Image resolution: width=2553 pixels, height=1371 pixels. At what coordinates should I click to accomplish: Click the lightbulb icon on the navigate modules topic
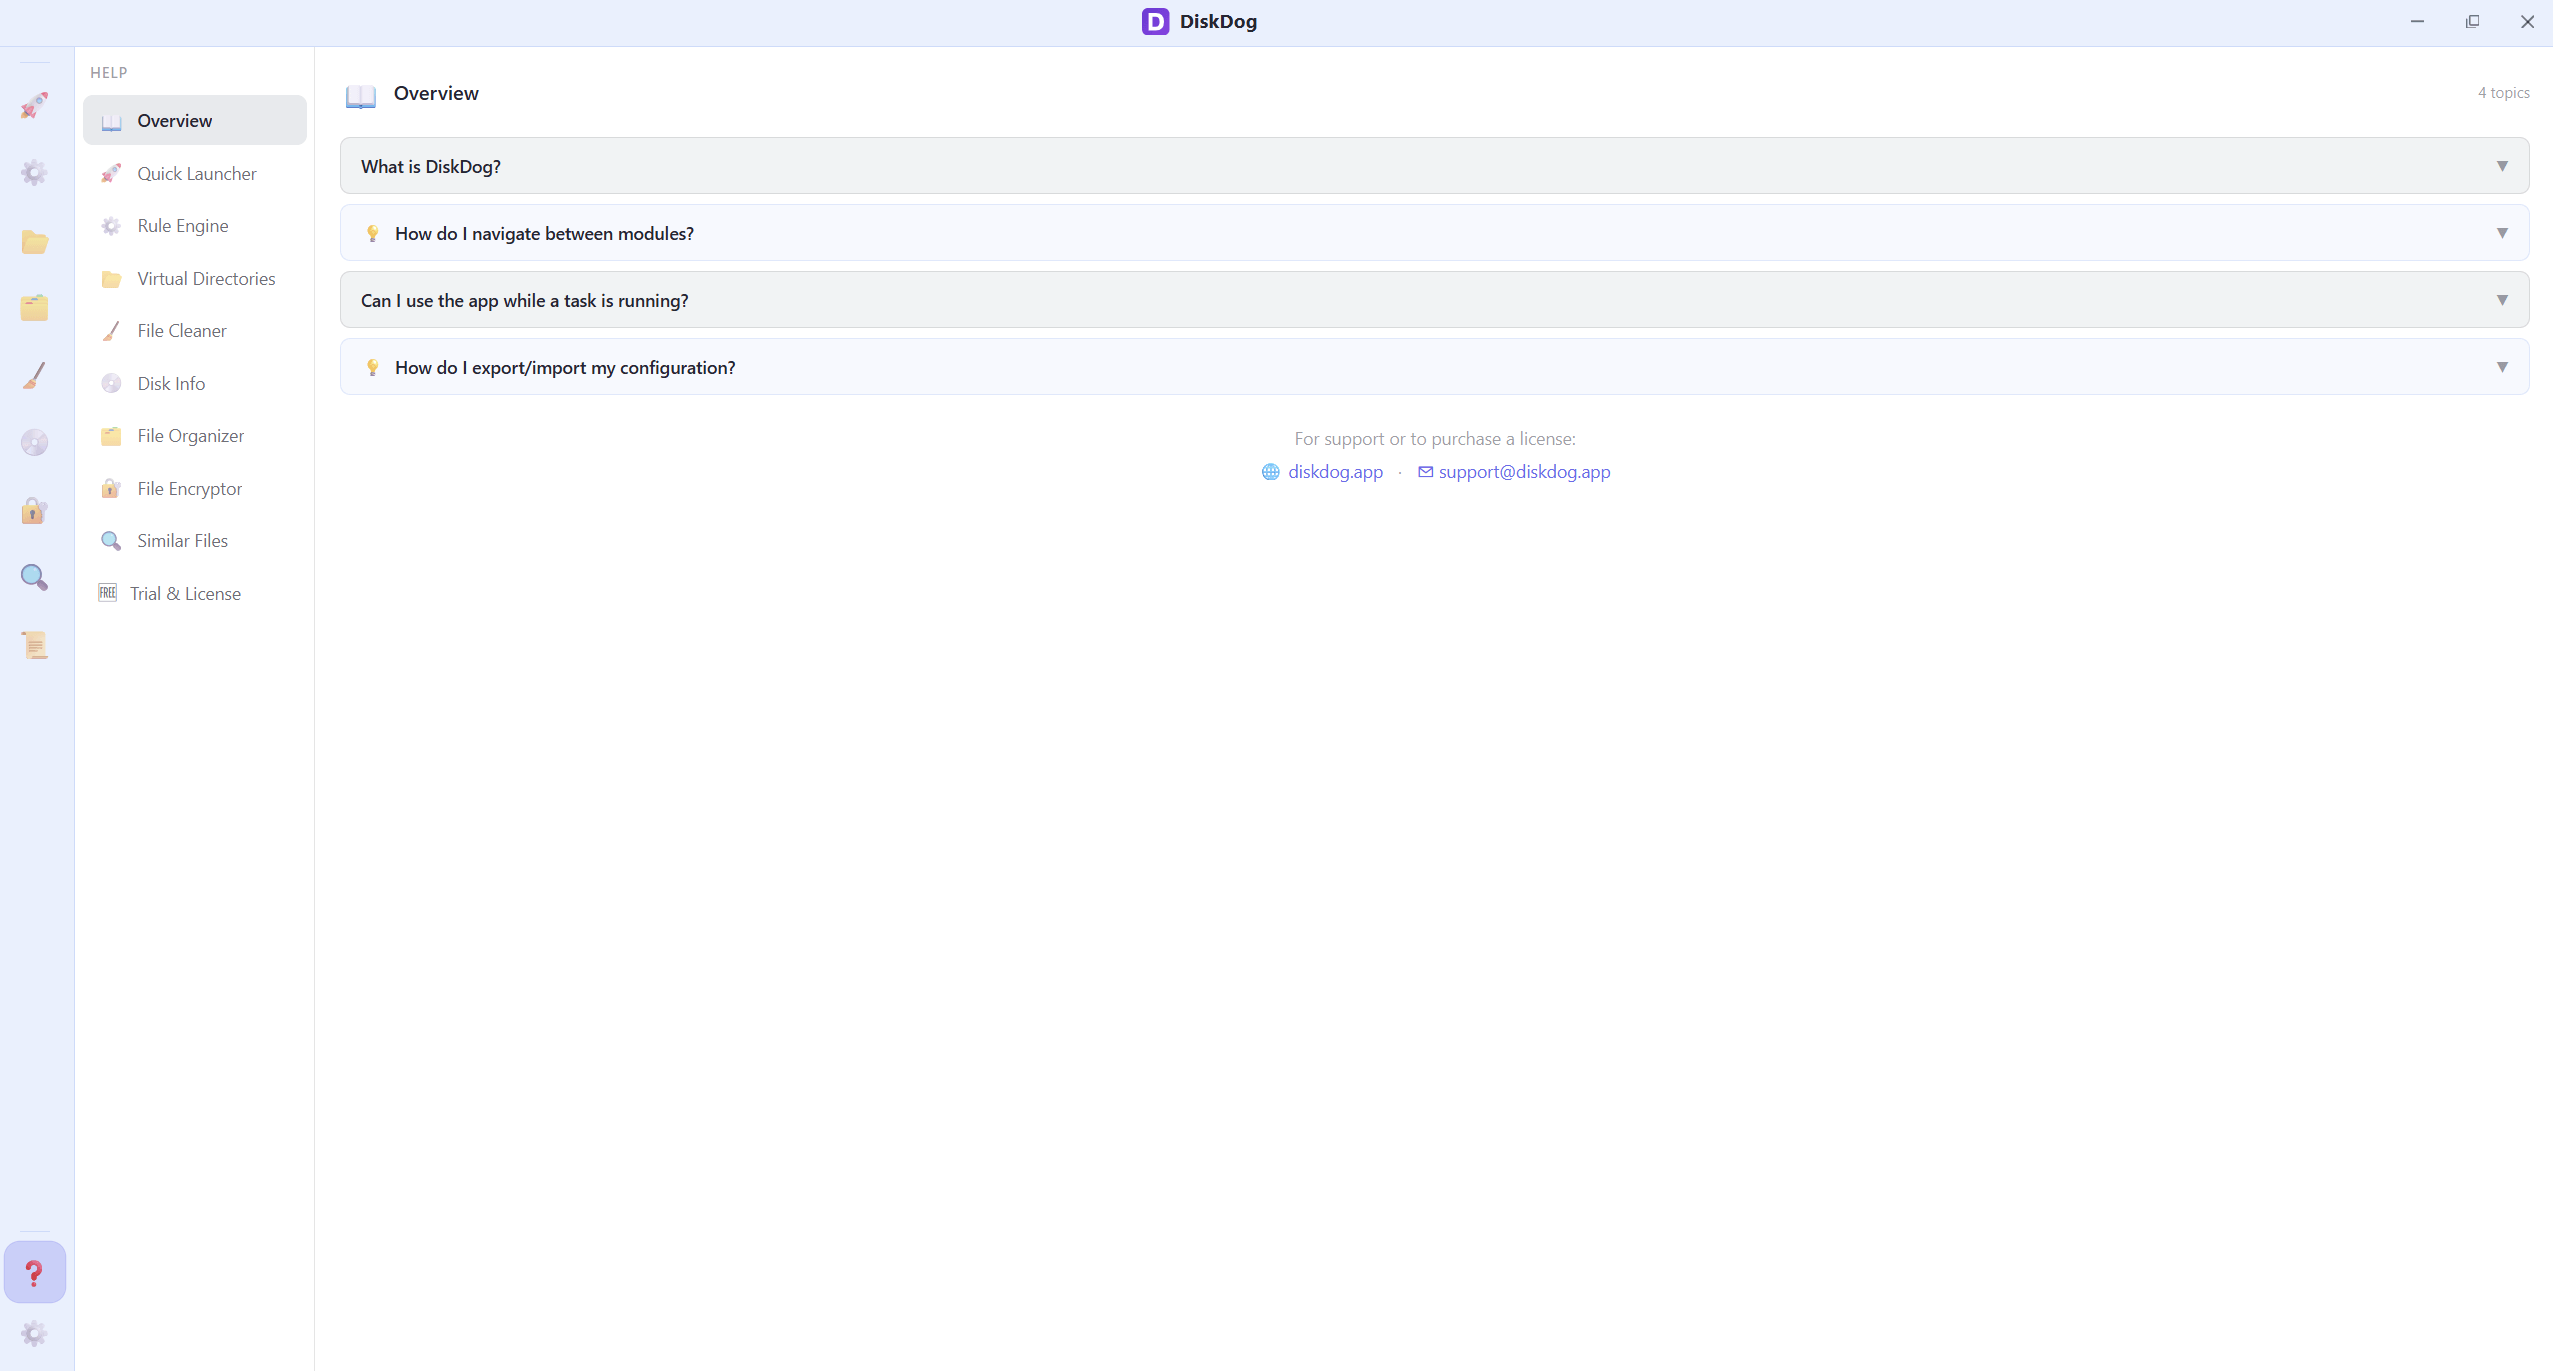tap(372, 233)
